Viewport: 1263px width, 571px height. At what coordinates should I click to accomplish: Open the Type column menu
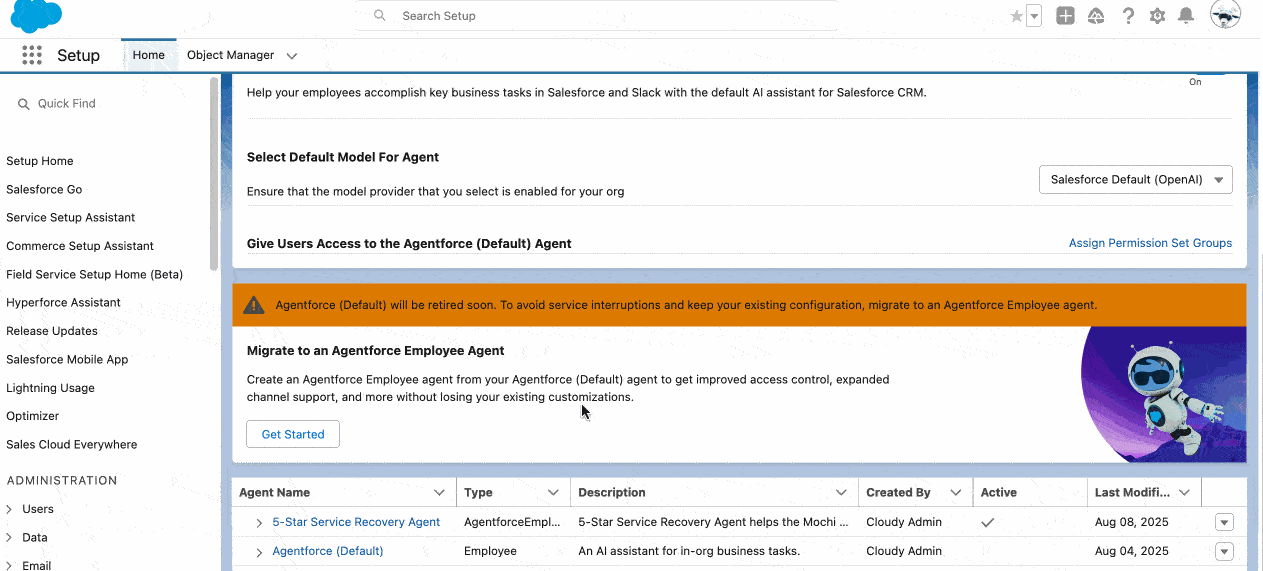click(x=553, y=493)
